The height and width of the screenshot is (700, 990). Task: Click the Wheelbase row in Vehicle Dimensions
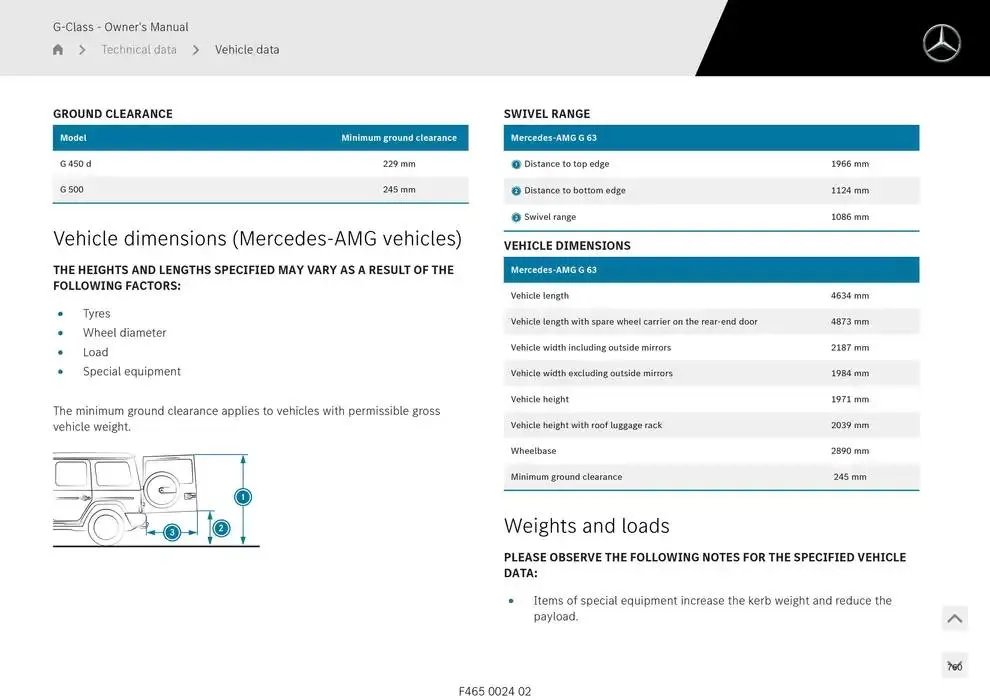click(710, 451)
